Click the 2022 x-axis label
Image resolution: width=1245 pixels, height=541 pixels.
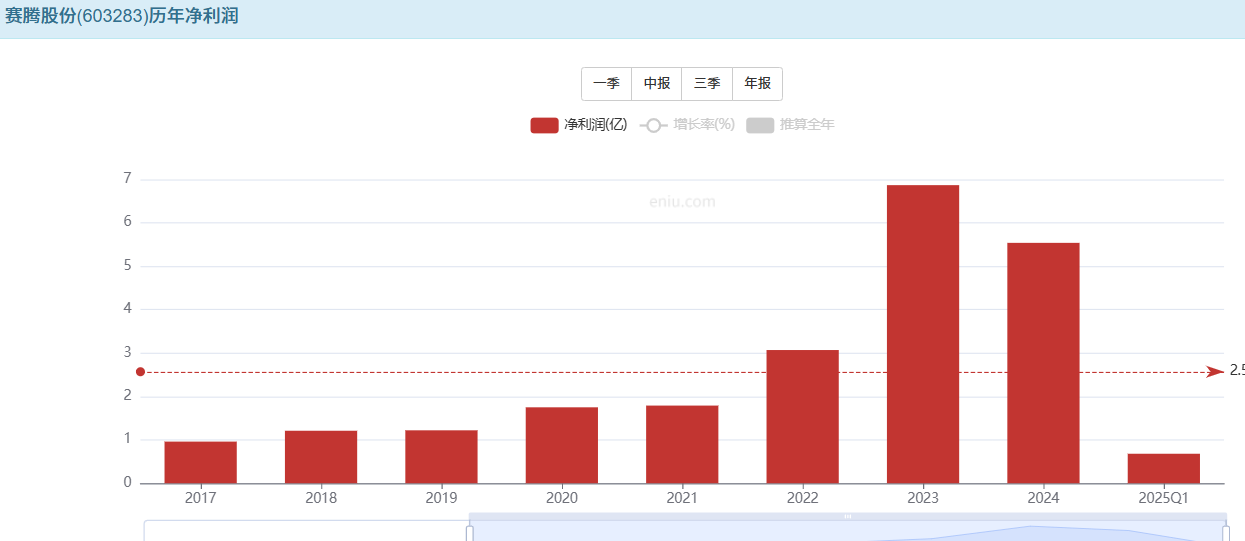point(802,498)
